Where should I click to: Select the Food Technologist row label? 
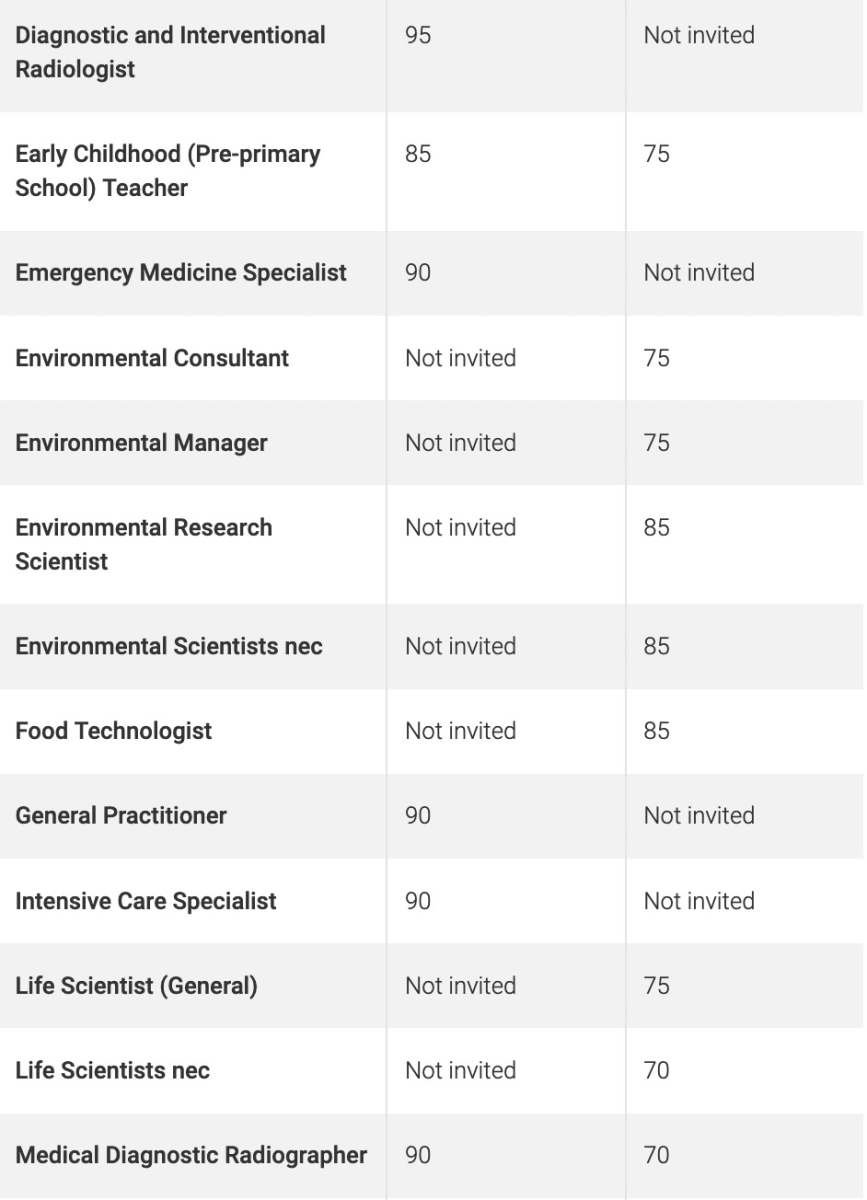pyautogui.click(x=113, y=731)
